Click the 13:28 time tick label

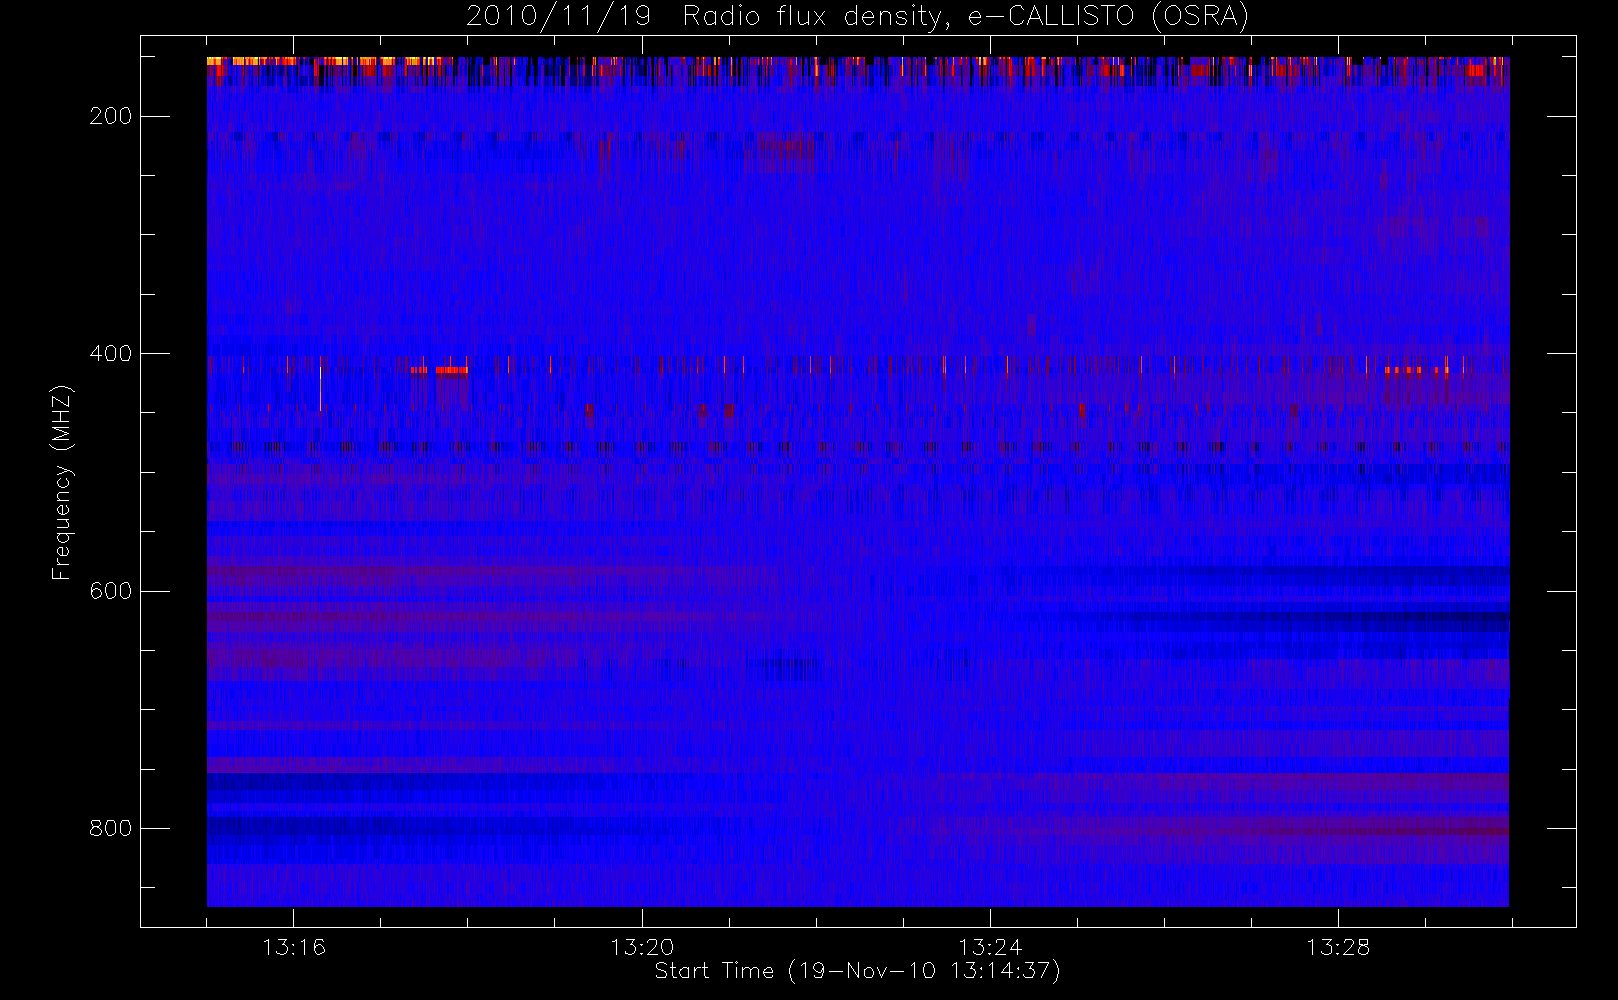1338,947
